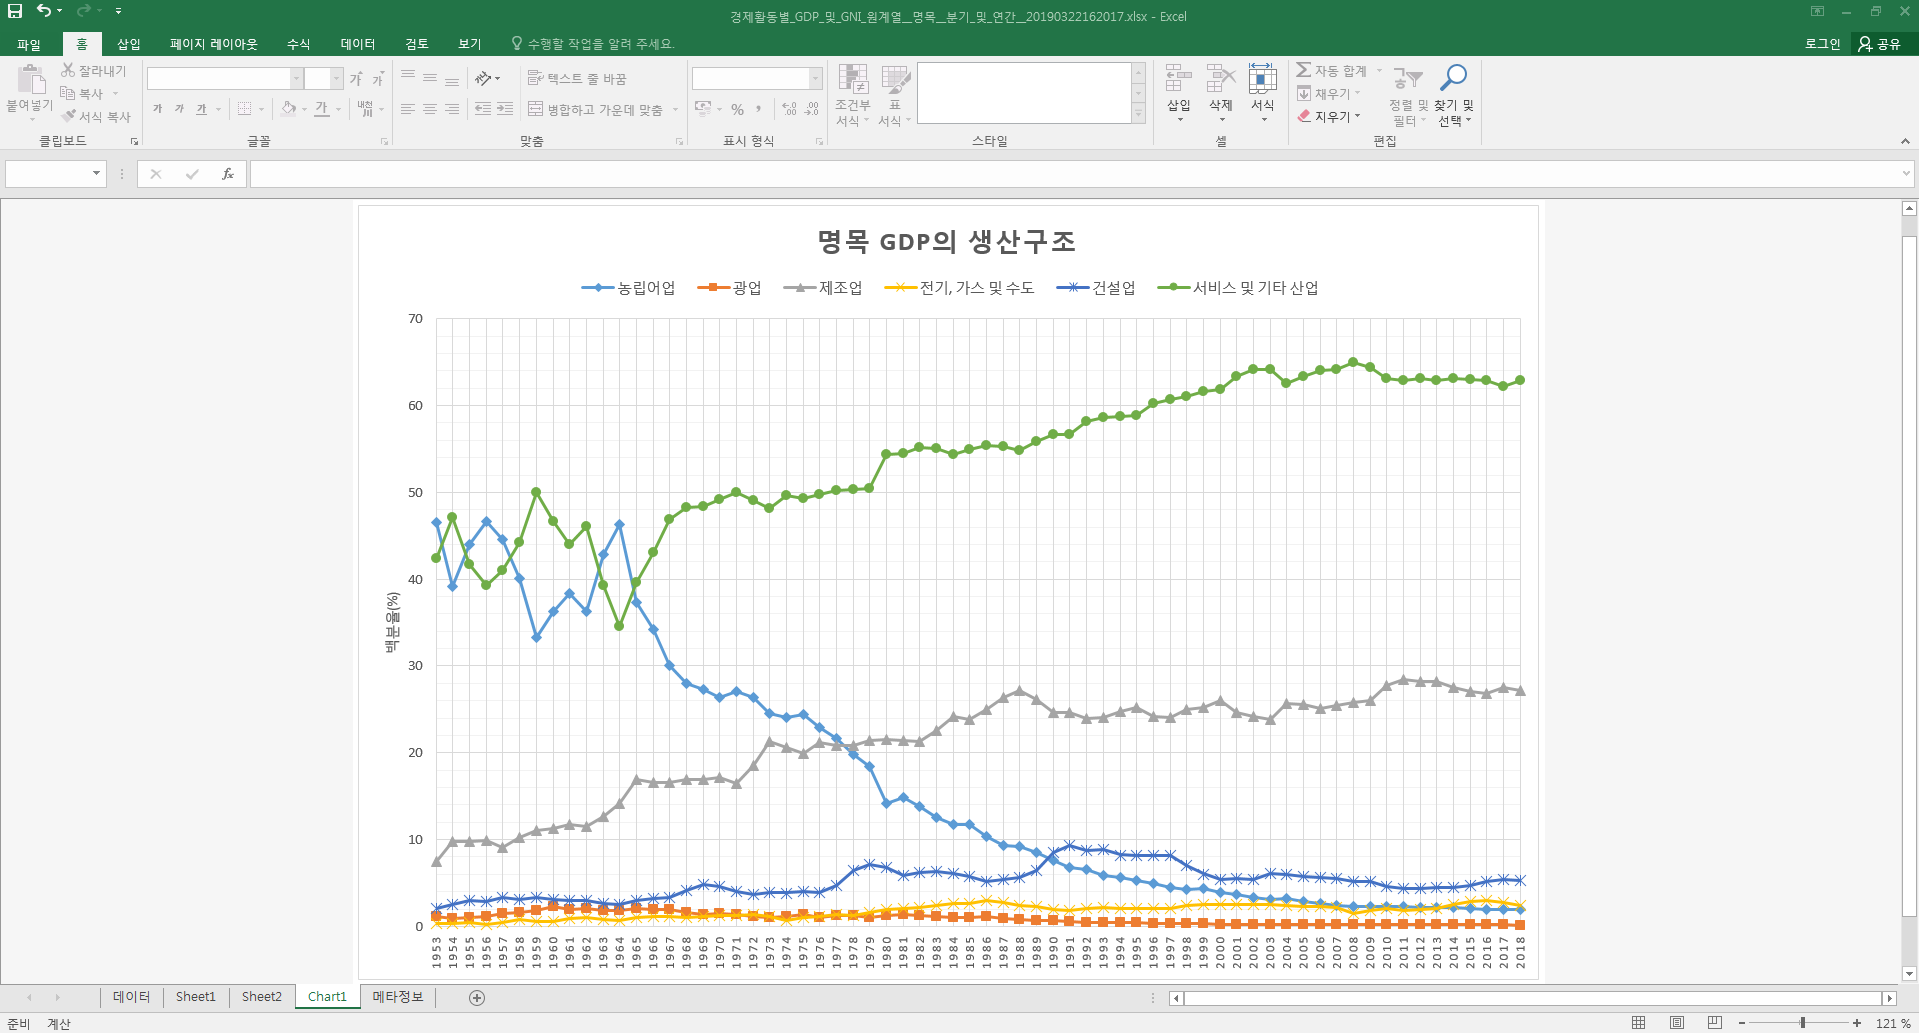This screenshot has width=1919, height=1033.
Task: Select the 서비스 및 기타 산업 legend entry
Action: coord(1238,288)
